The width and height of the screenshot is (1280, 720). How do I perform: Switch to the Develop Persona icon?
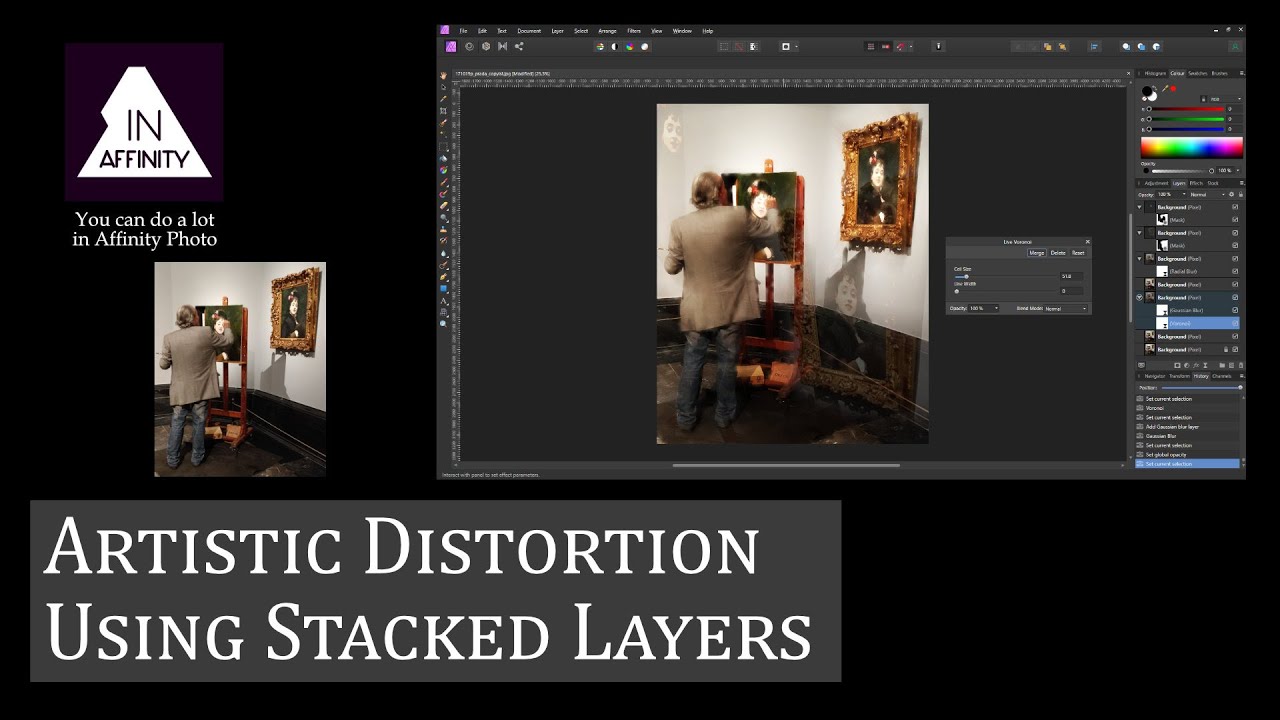click(486, 46)
